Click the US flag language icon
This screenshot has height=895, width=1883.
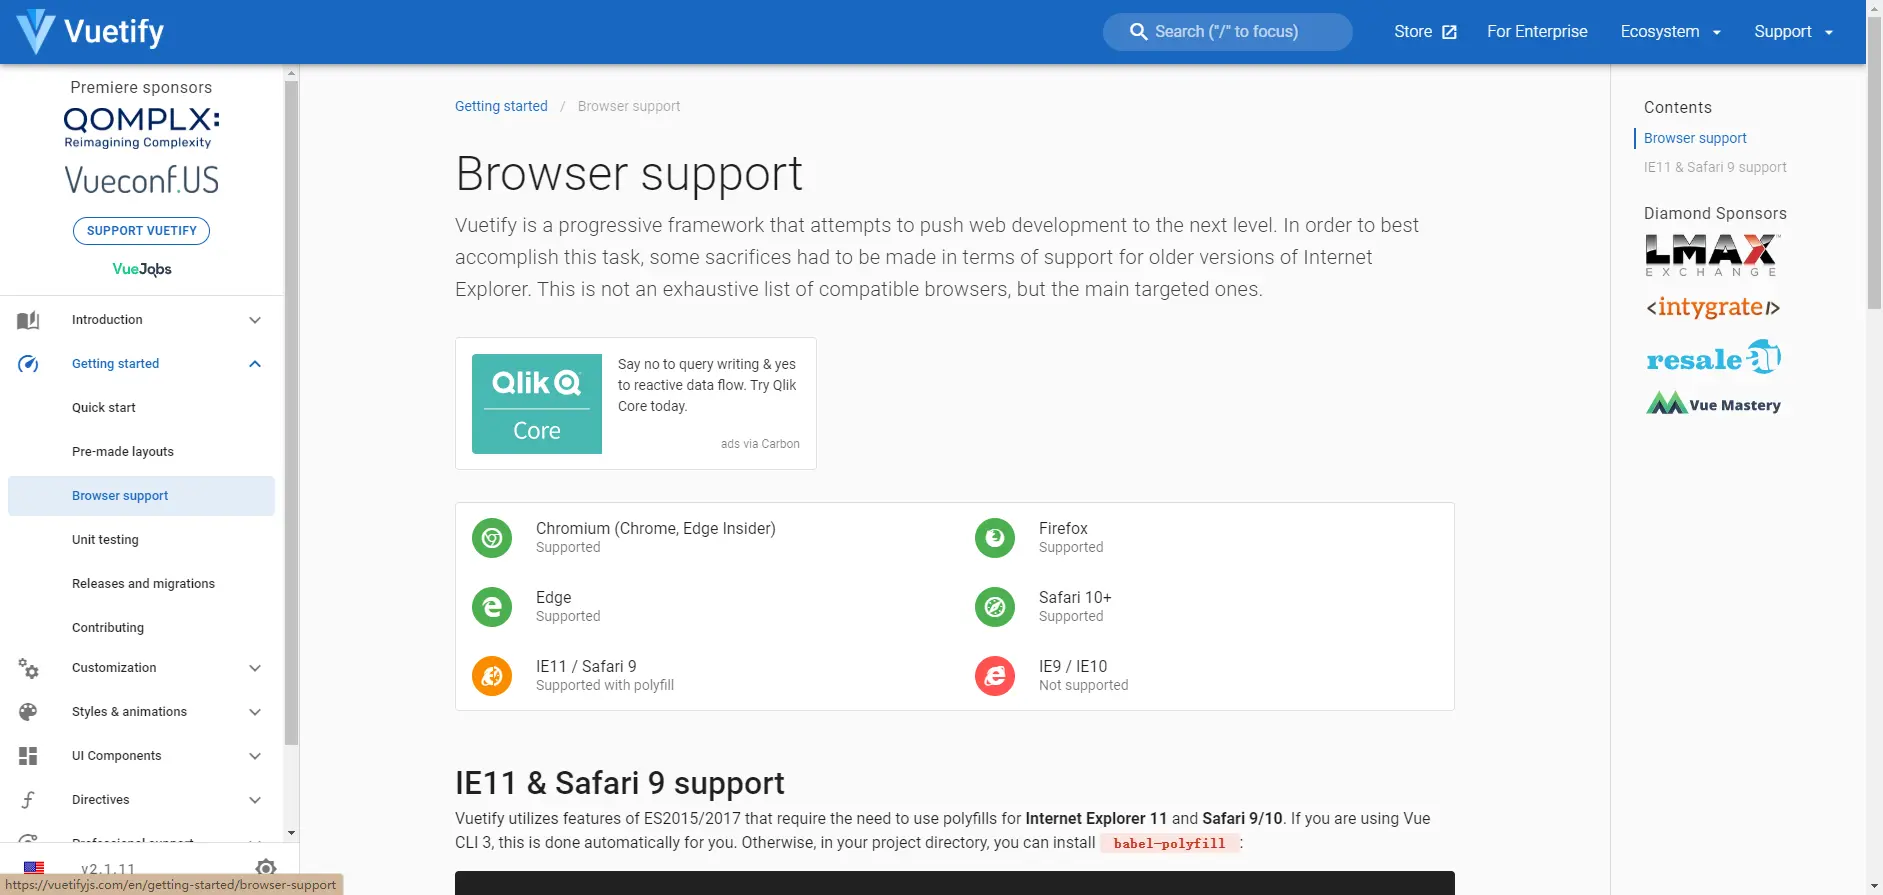pos(34,867)
